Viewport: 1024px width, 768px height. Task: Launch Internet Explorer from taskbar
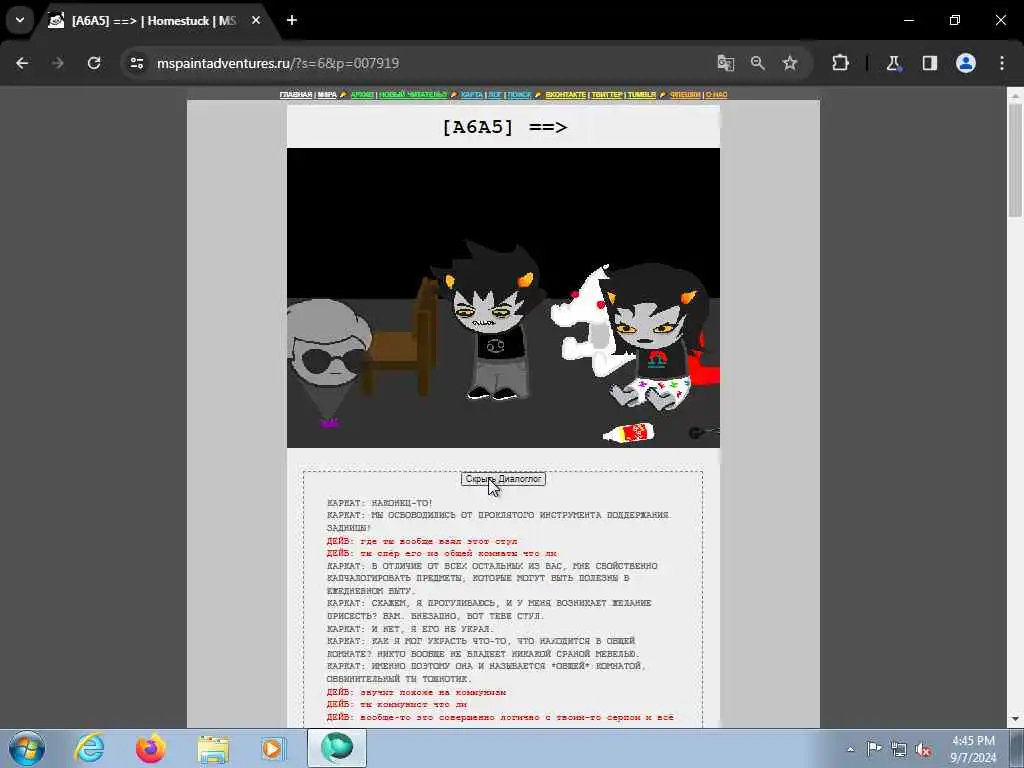click(x=89, y=748)
